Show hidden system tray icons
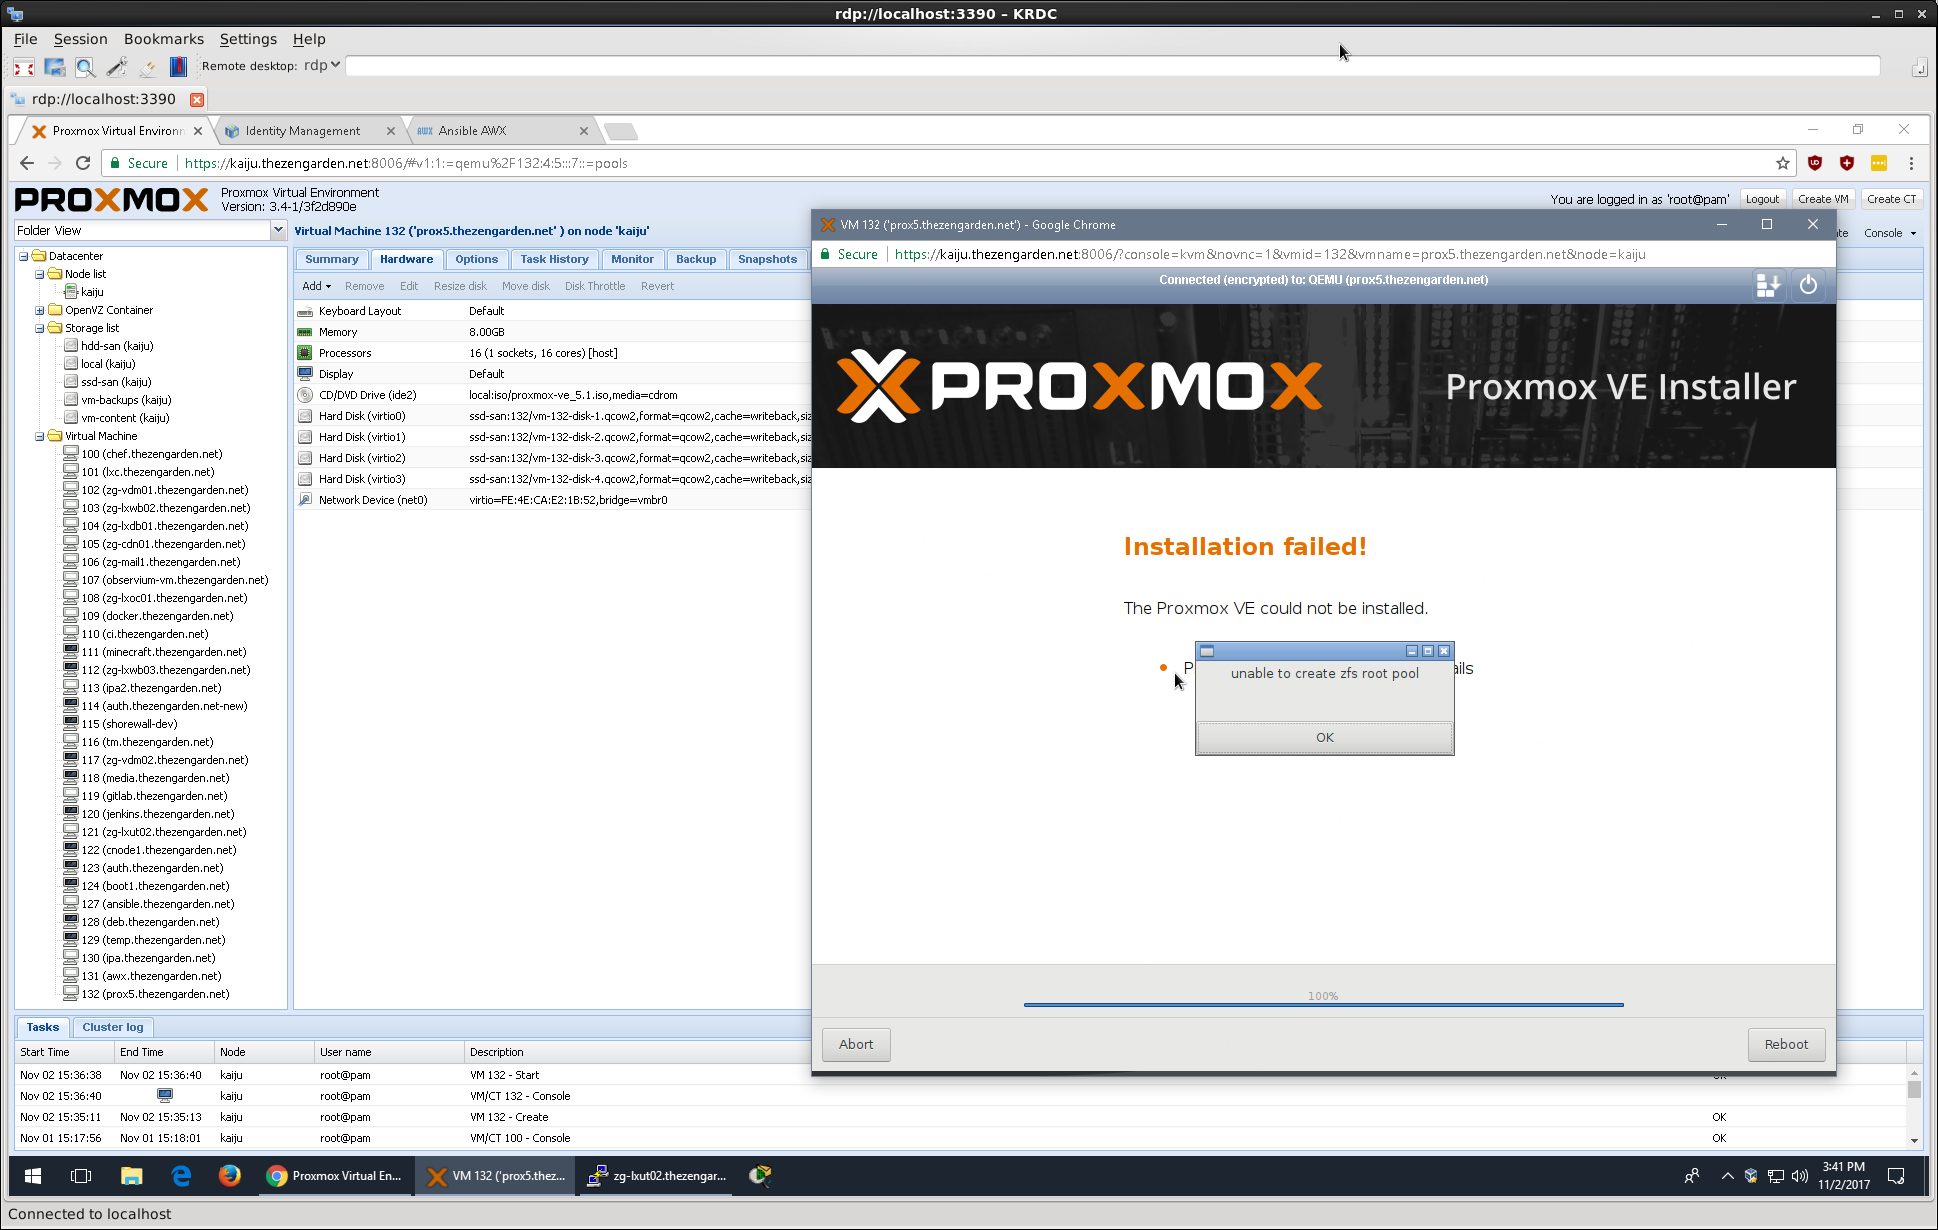 click(1727, 1176)
